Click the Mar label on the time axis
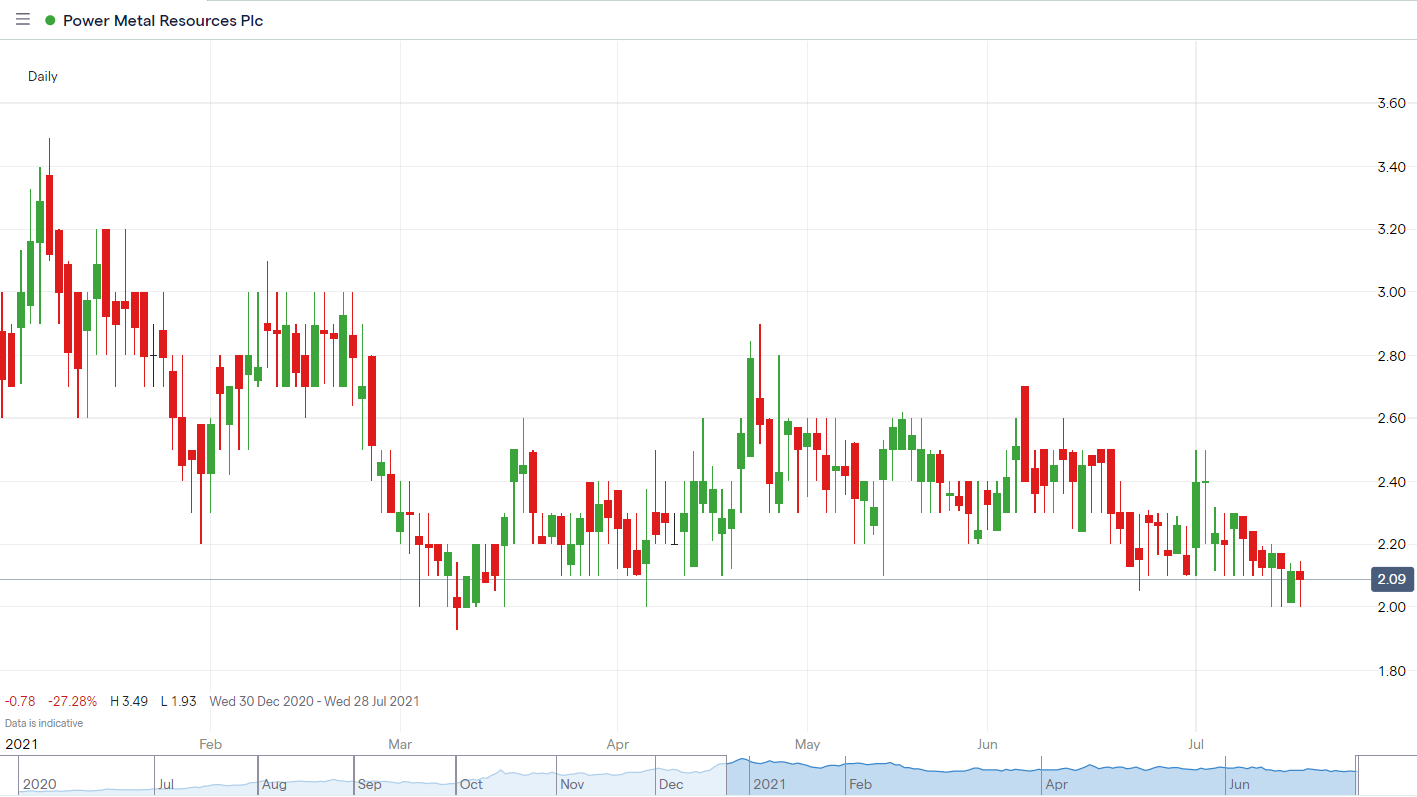 [x=400, y=744]
